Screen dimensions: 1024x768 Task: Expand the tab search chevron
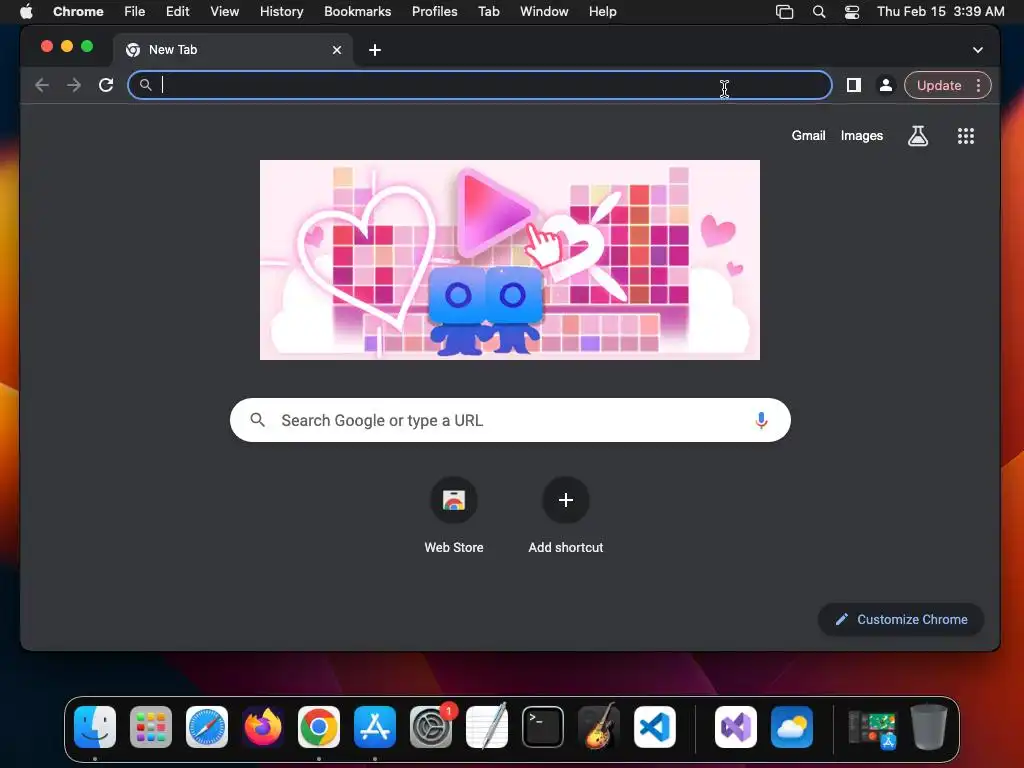tap(978, 50)
